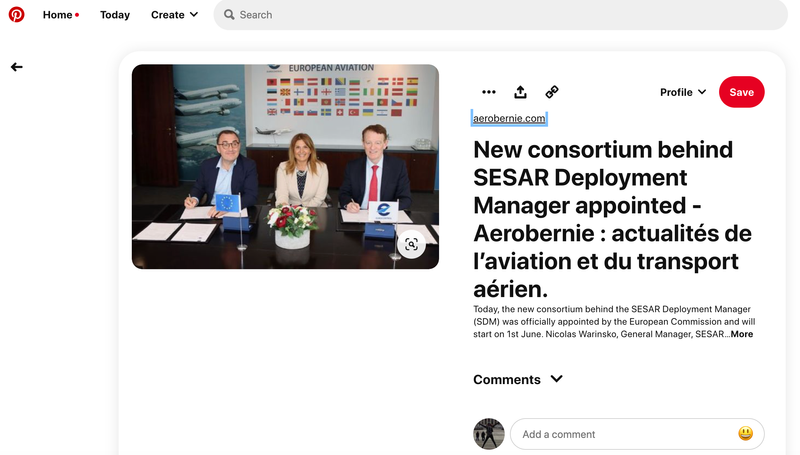Go back using the left arrow

click(17, 67)
